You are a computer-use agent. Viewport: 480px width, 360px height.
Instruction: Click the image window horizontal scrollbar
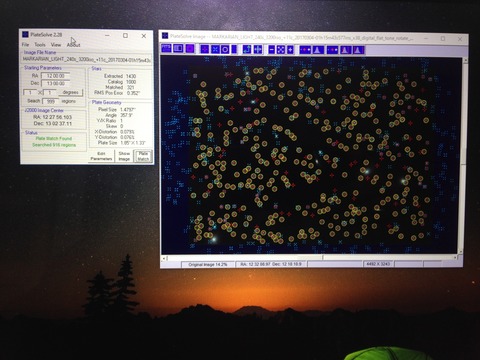point(309,258)
